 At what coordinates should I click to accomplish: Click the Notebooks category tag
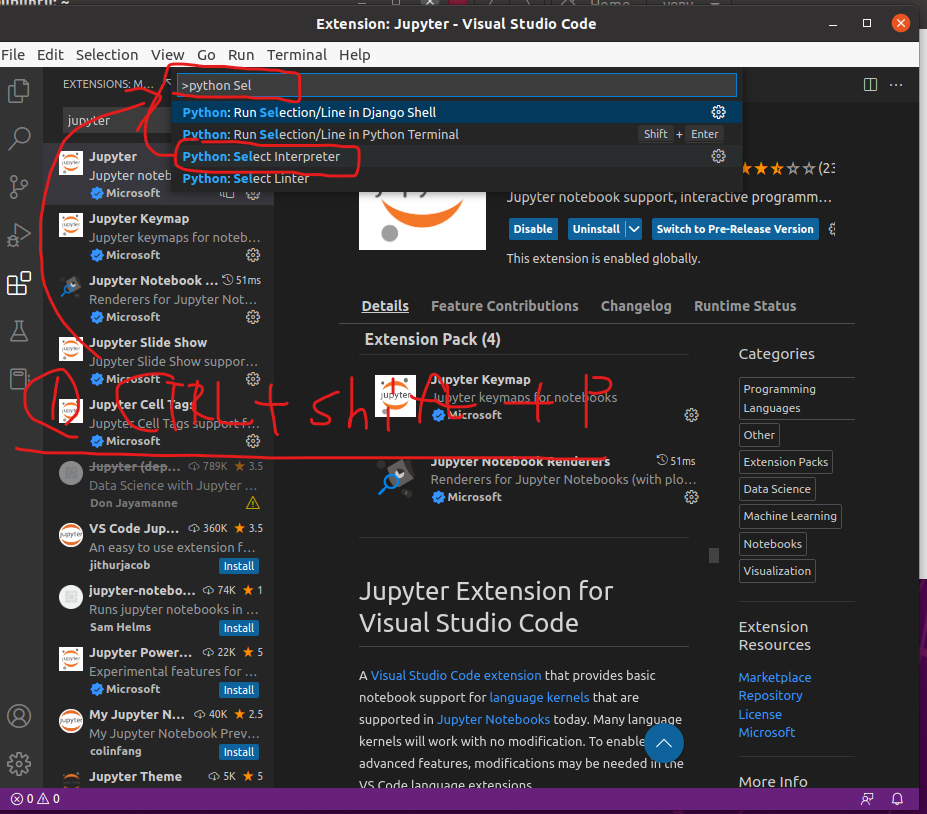point(772,544)
